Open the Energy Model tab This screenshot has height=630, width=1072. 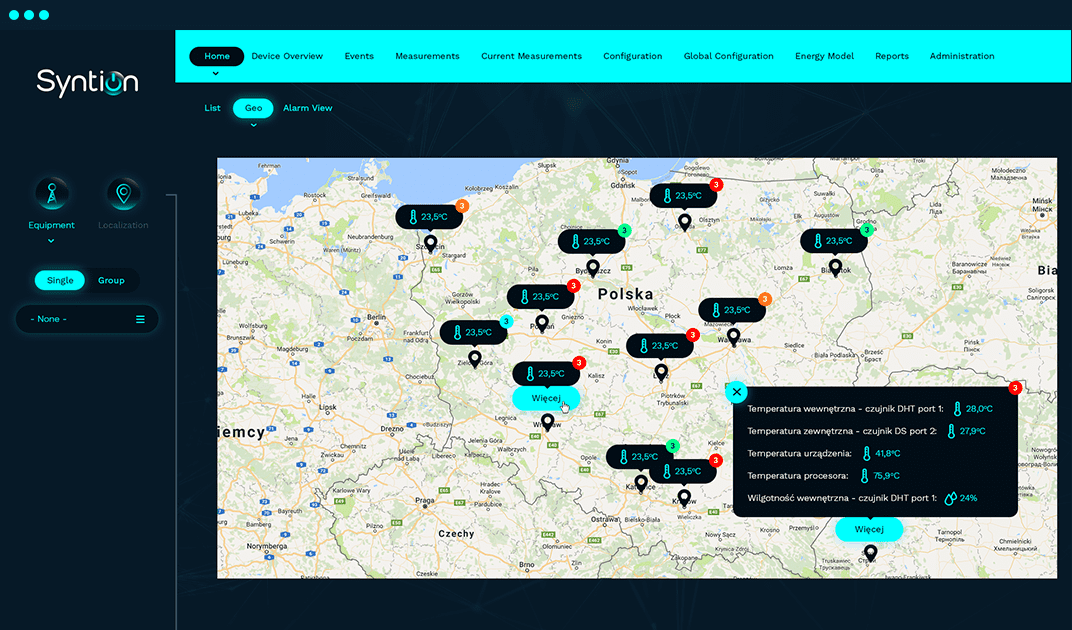coord(825,56)
